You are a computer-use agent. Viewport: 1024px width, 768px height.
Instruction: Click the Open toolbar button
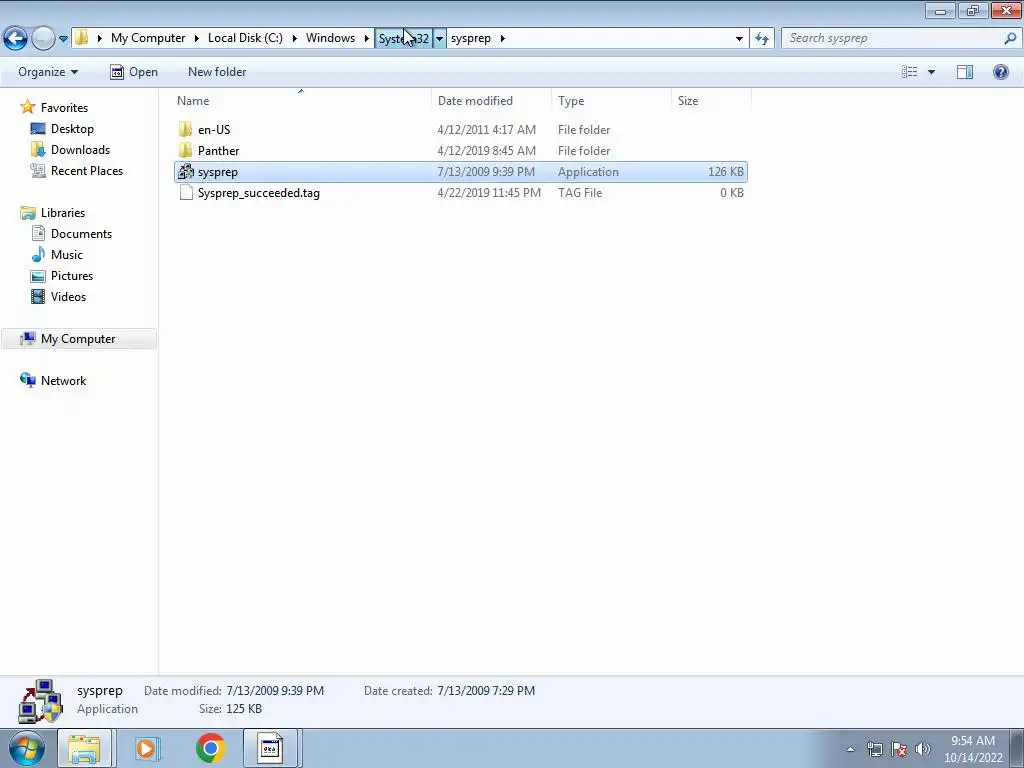pos(134,72)
